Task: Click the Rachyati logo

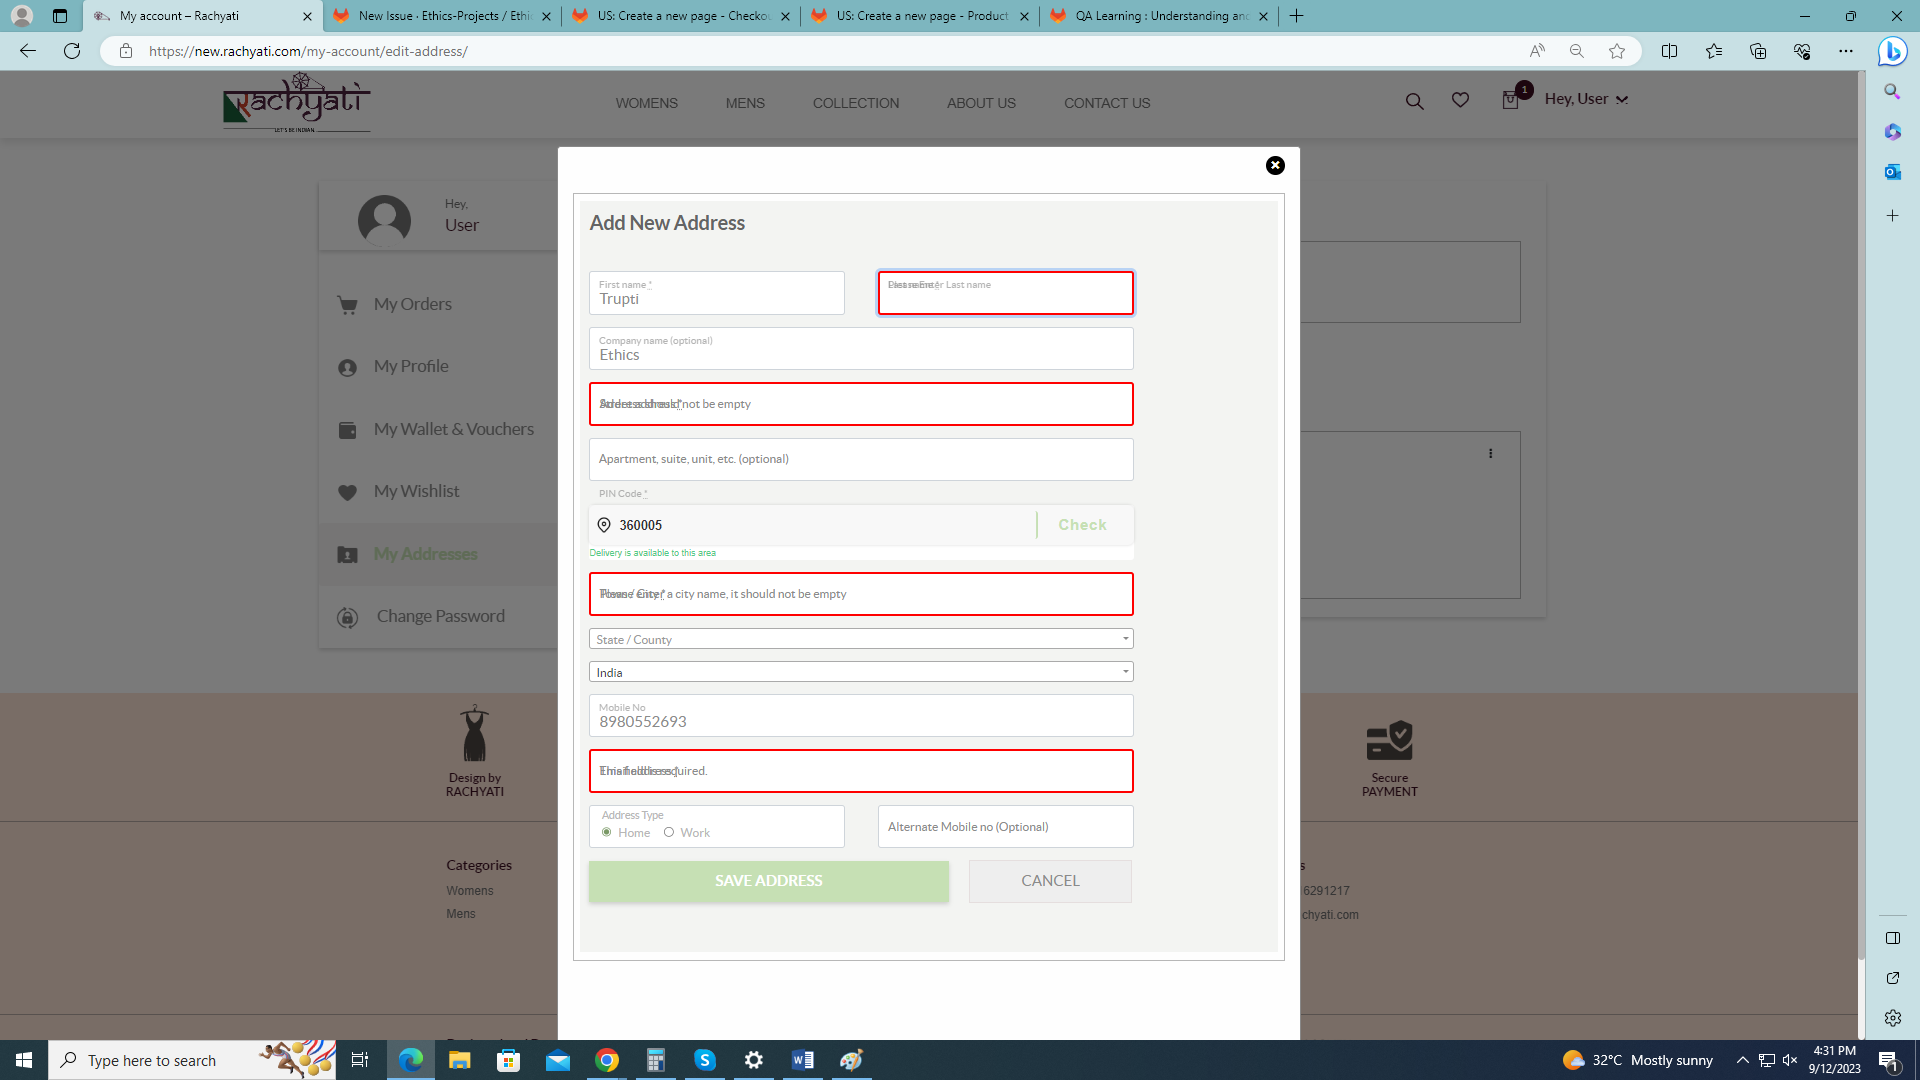Action: coord(296,102)
